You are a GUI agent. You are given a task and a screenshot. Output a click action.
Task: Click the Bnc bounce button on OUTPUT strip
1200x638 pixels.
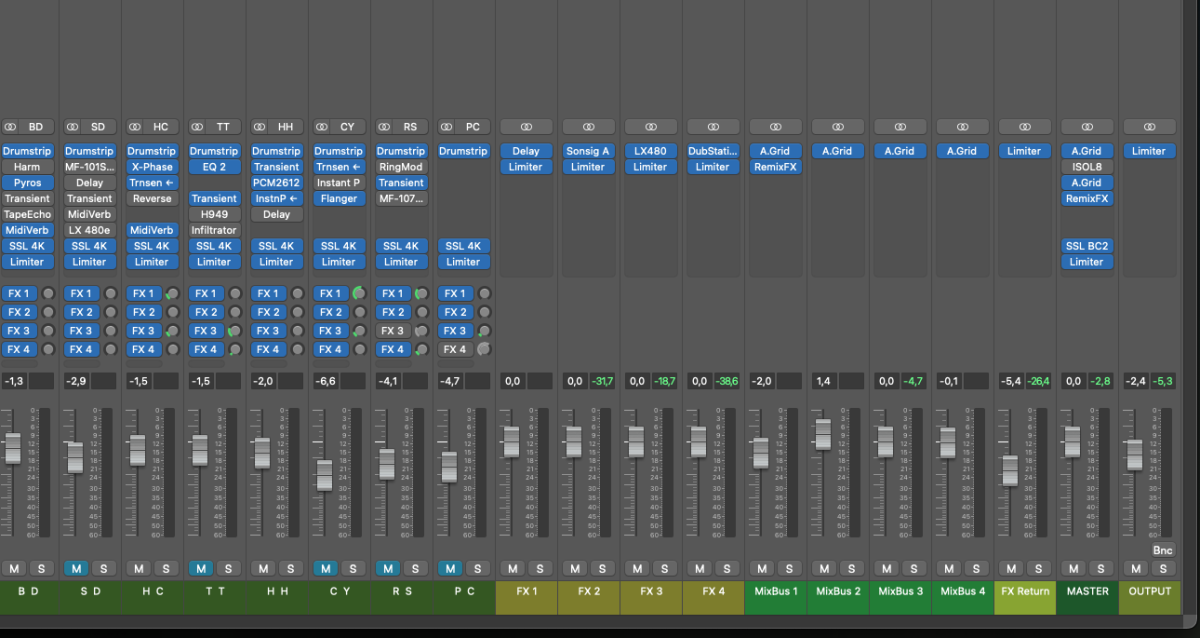(1161, 551)
